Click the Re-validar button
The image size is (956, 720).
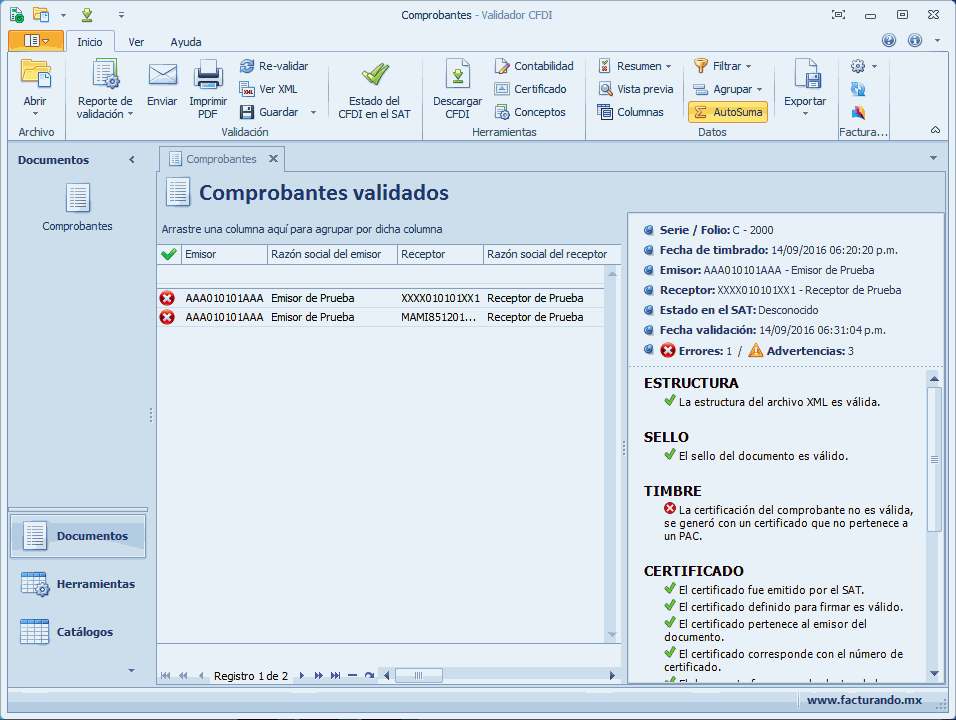point(273,66)
